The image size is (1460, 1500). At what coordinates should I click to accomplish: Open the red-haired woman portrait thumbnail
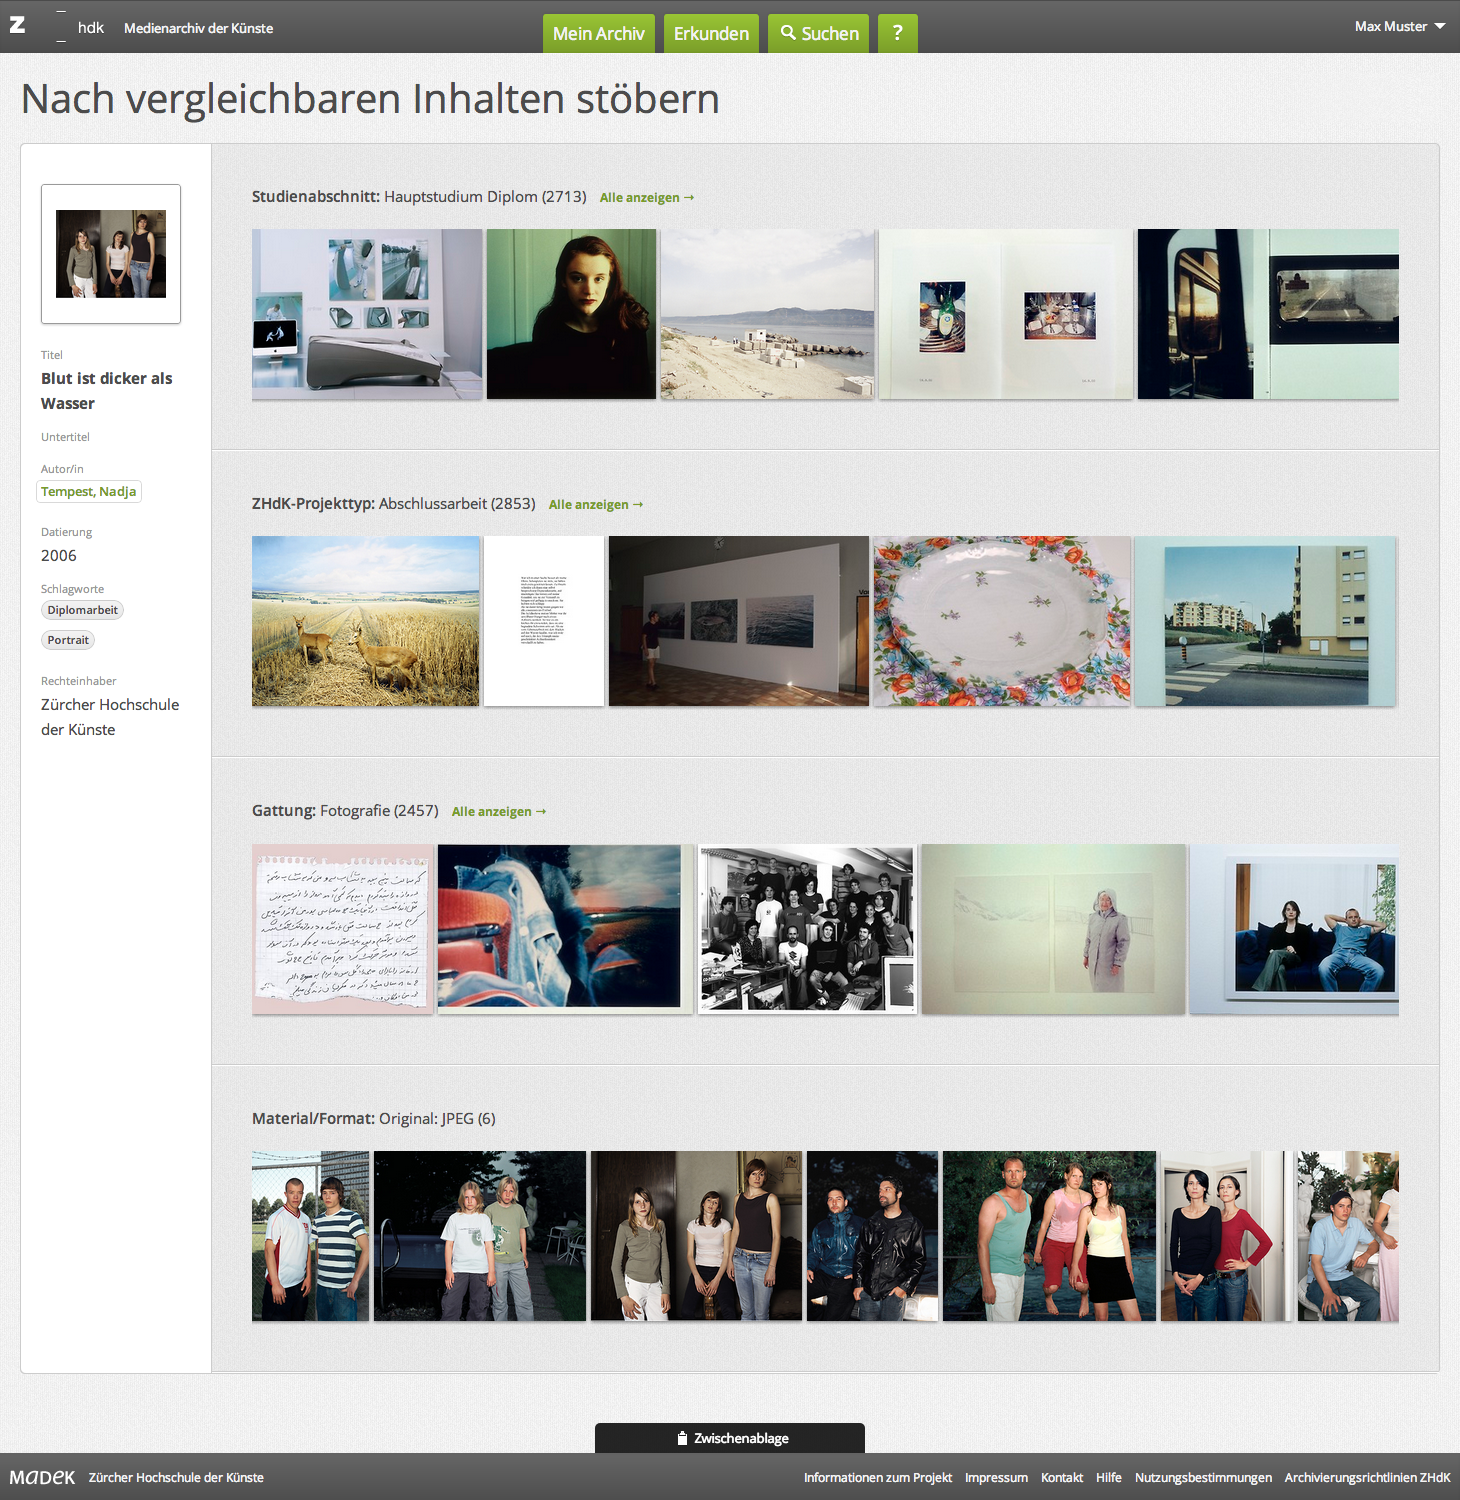pos(571,314)
